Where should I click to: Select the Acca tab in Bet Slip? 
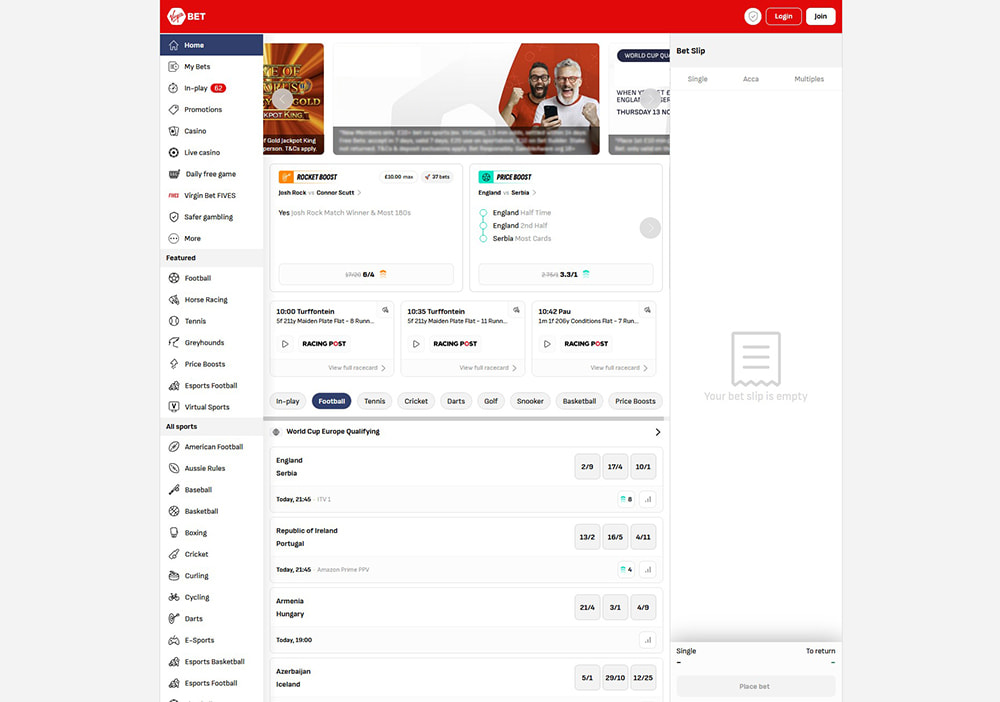point(751,79)
